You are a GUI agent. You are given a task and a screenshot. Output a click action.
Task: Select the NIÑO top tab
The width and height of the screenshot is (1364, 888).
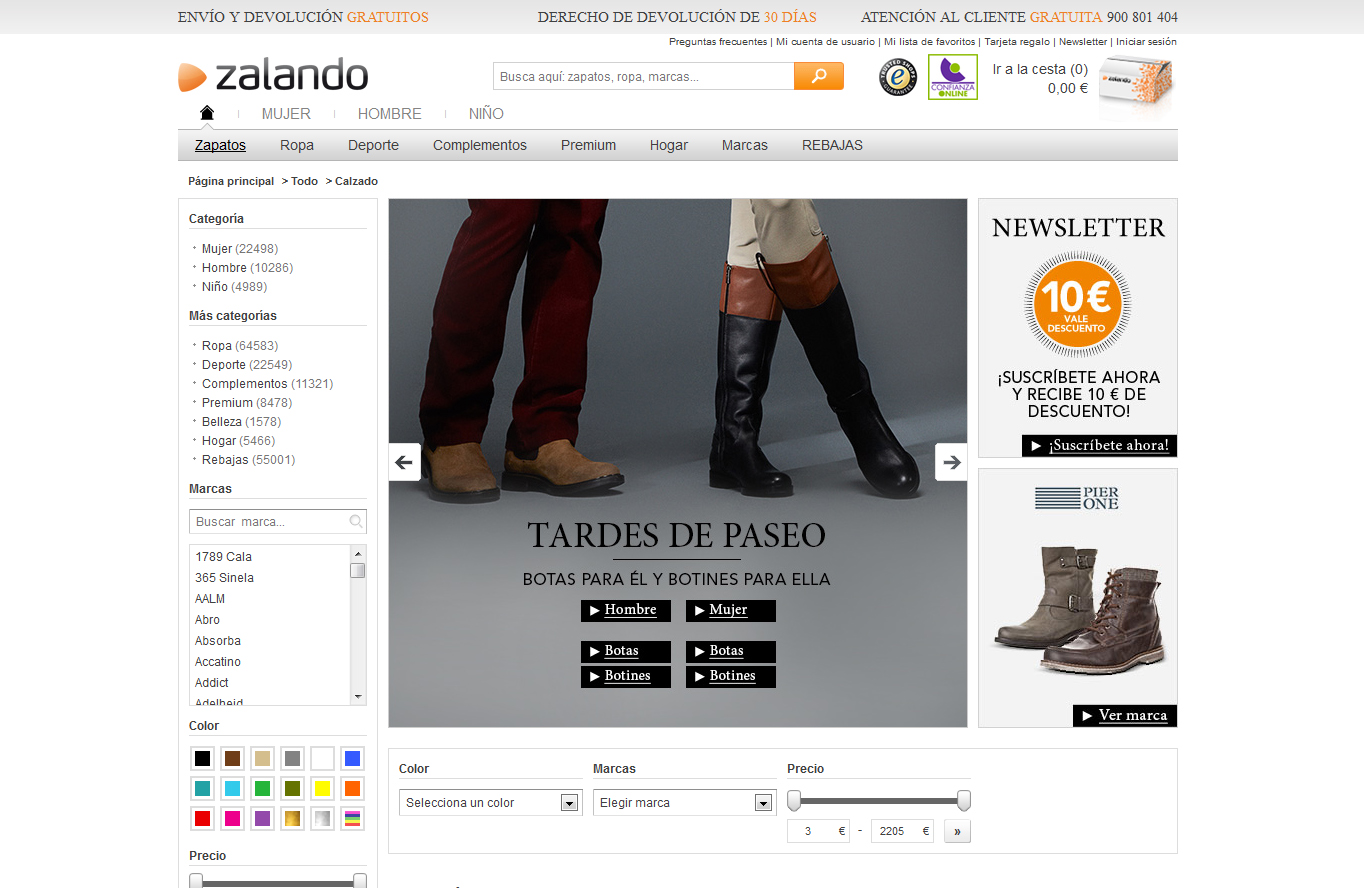486,114
